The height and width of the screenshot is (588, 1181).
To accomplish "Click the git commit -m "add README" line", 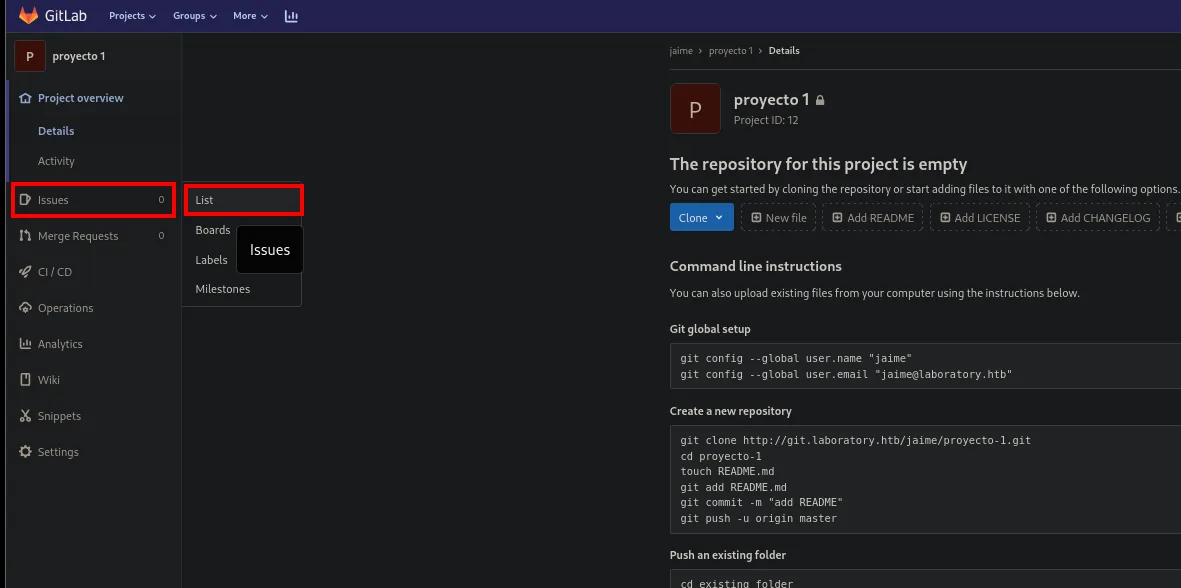I will pyautogui.click(x=761, y=502).
